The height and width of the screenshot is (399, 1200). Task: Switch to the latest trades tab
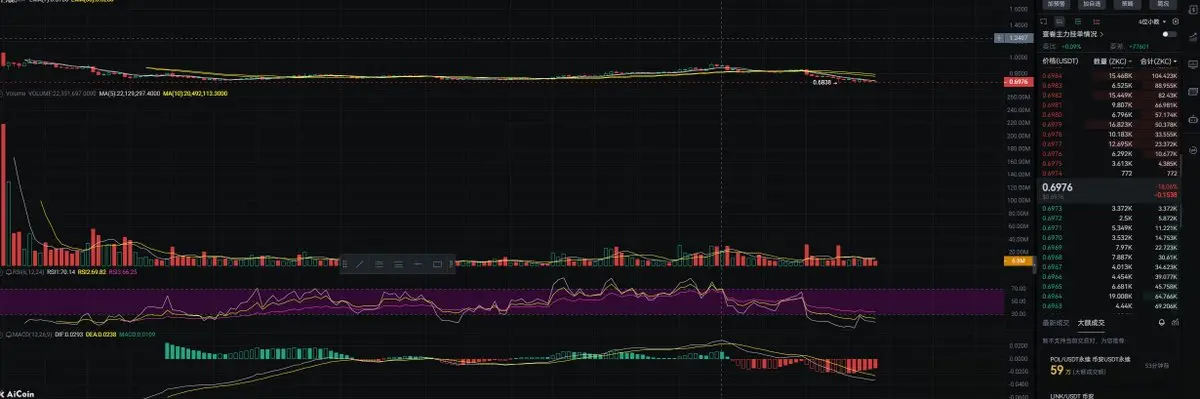pyautogui.click(x=1056, y=323)
